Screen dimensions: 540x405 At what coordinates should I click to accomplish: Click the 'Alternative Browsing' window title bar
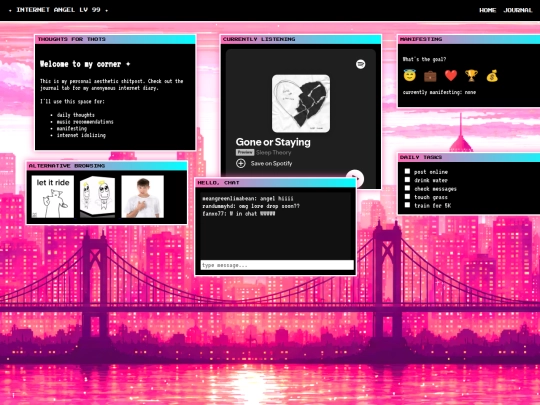[107, 166]
